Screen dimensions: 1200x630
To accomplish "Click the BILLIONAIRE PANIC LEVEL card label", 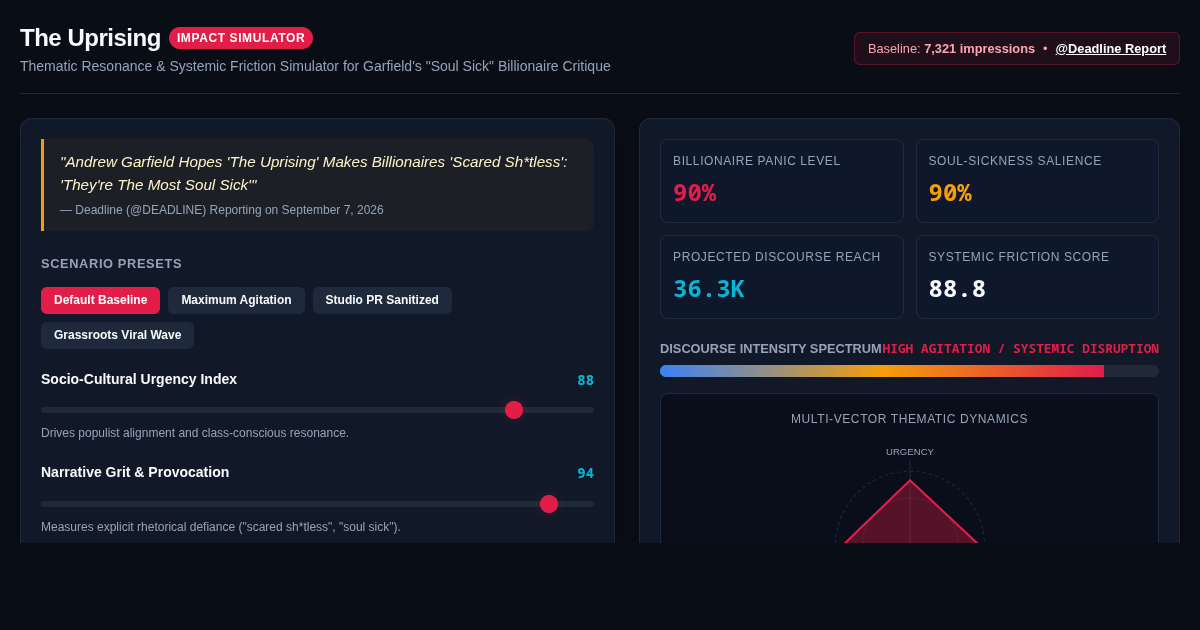I will [757, 161].
